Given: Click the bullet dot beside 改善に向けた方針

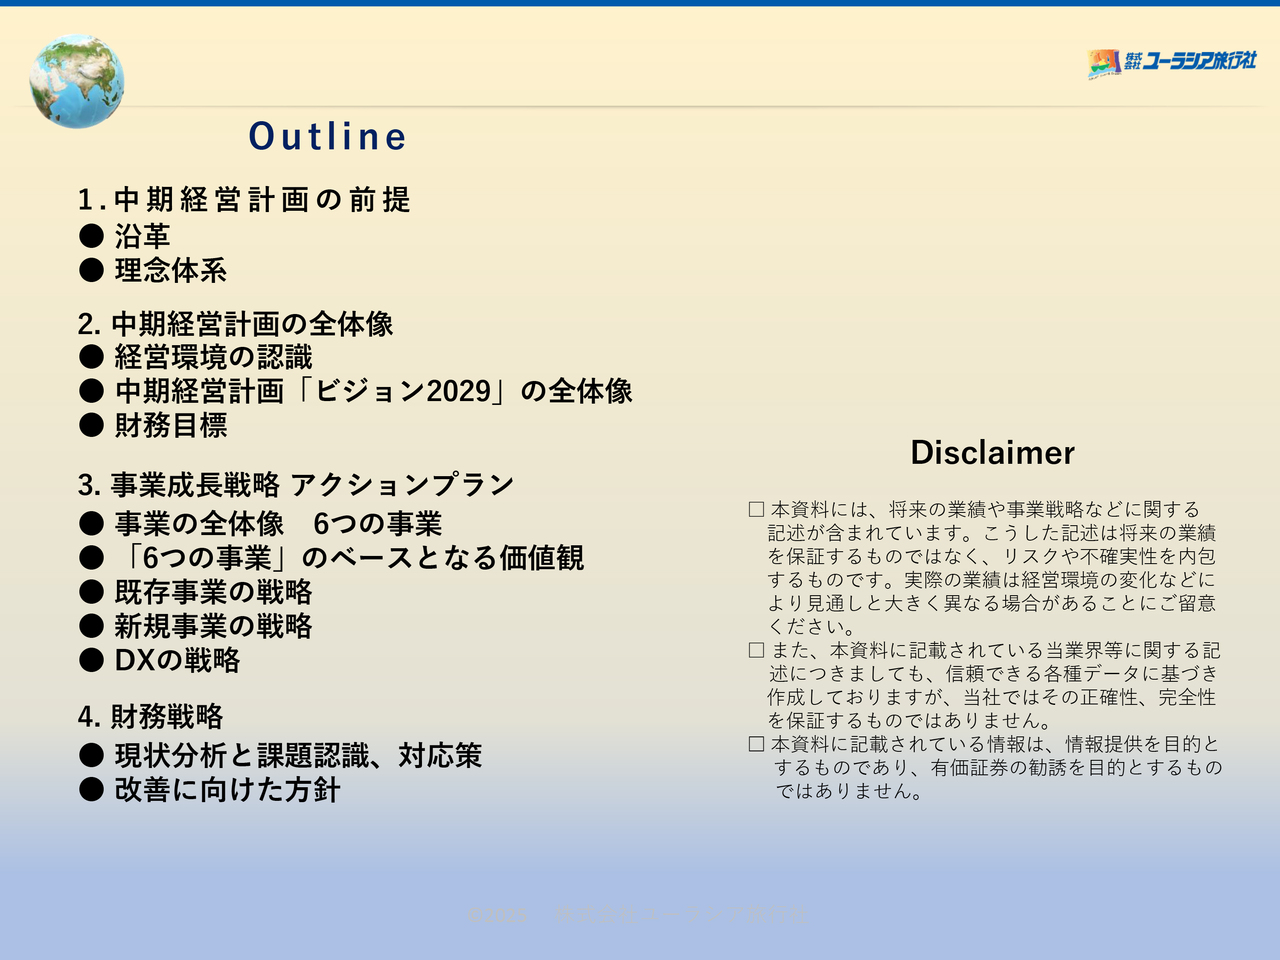Looking at the screenshot, I should (x=91, y=790).
